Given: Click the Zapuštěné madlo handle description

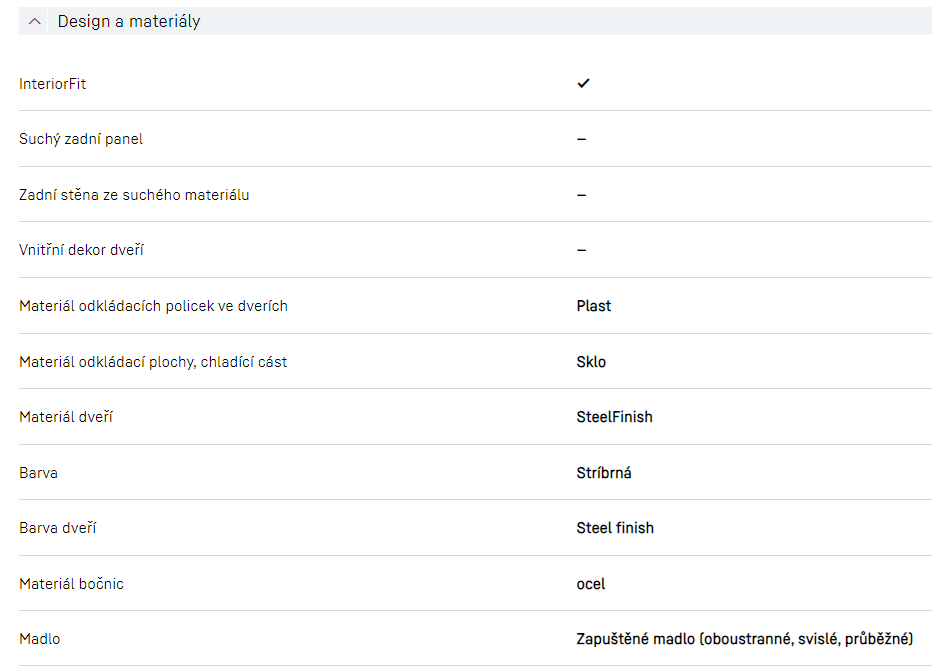Looking at the screenshot, I should pyautogui.click(x=744, y=639).
